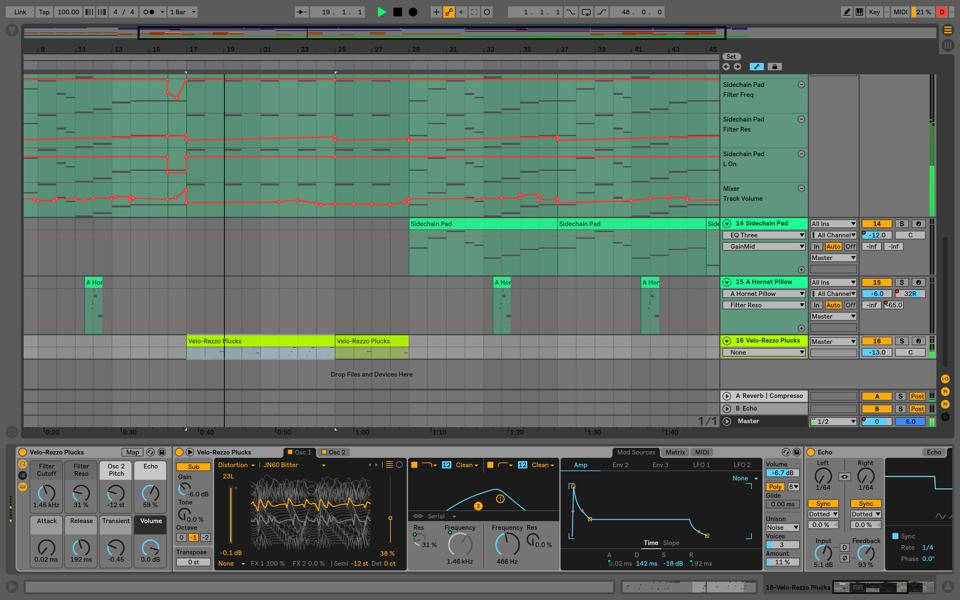Open the Matrix tab in Wavetable

(675, 452)
